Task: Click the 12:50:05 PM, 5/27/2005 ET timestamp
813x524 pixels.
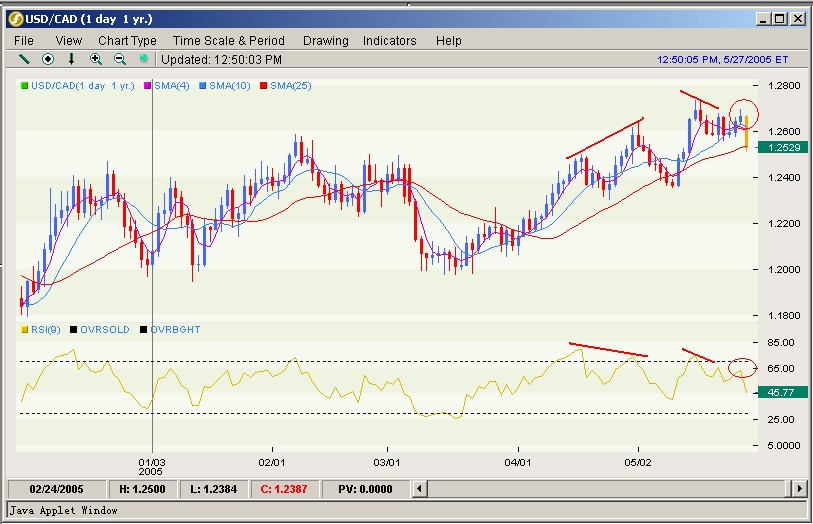Action: (x=723, y=60)
